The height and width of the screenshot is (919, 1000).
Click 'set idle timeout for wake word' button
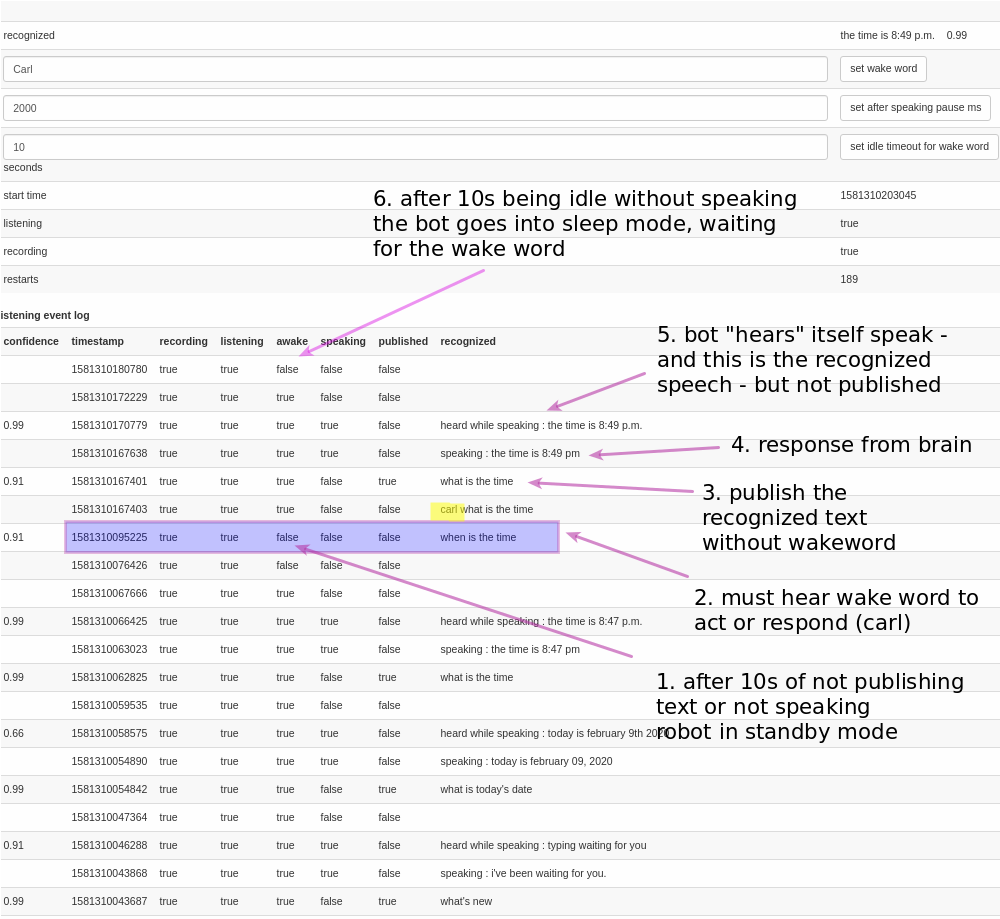[x=918, y=147]
